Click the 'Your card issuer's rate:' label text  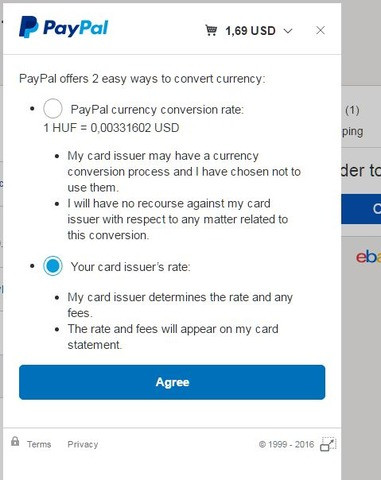[130, 267]
